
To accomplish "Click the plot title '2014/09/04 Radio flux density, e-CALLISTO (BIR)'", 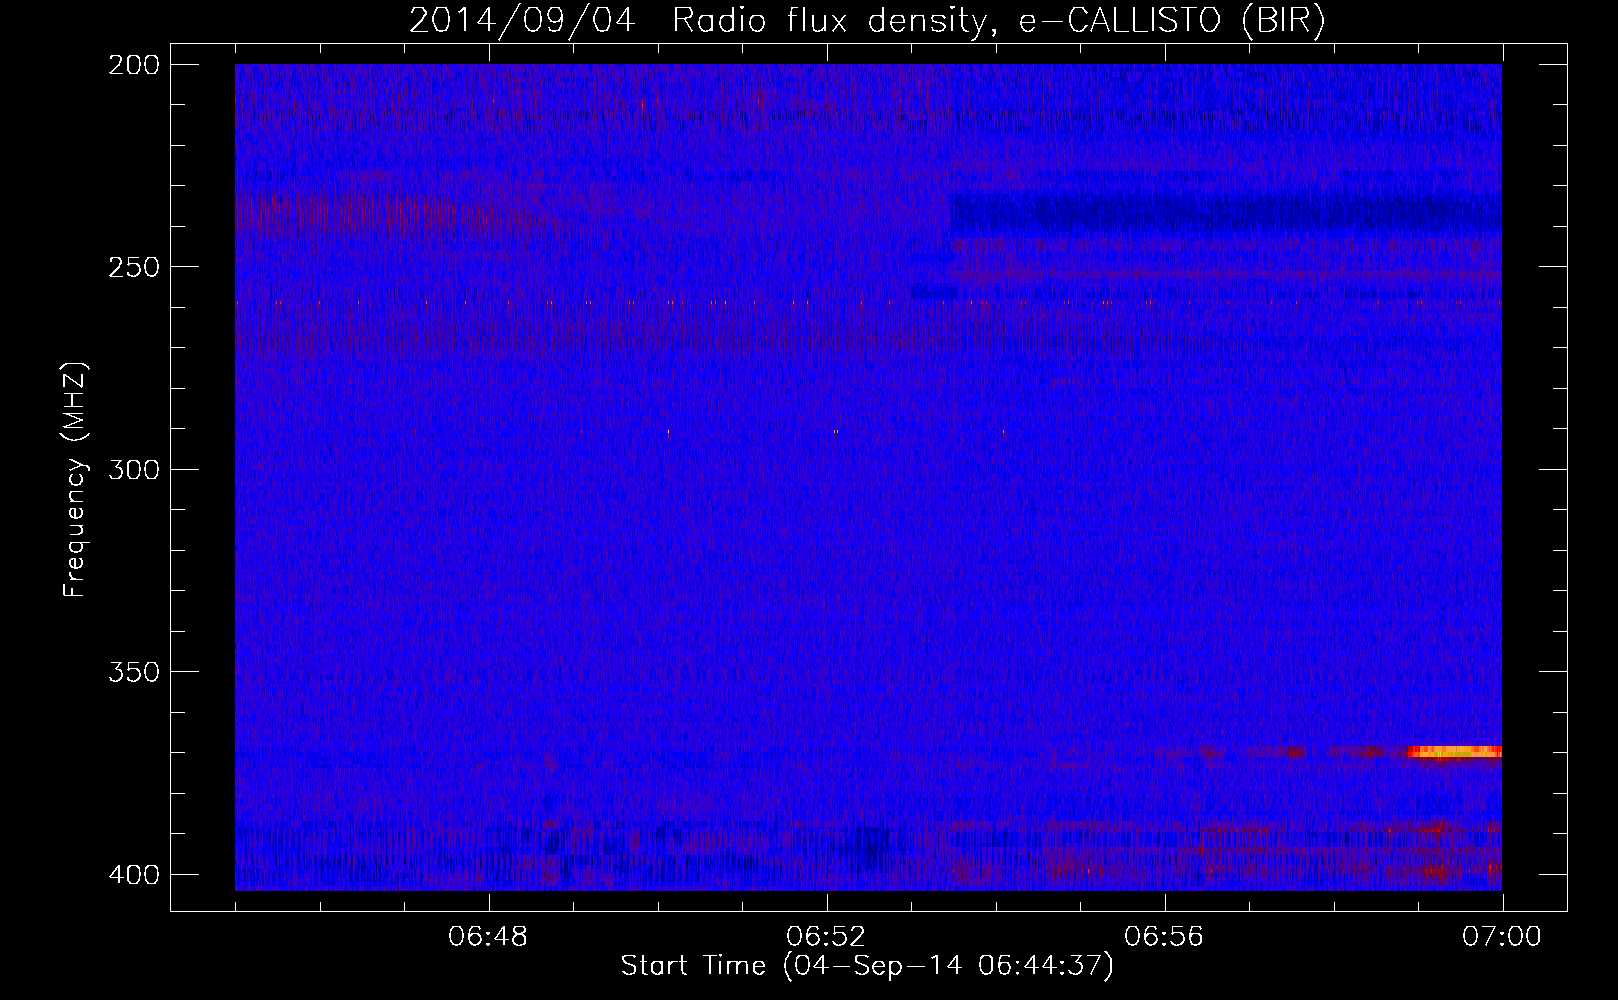I will point(867,20).
